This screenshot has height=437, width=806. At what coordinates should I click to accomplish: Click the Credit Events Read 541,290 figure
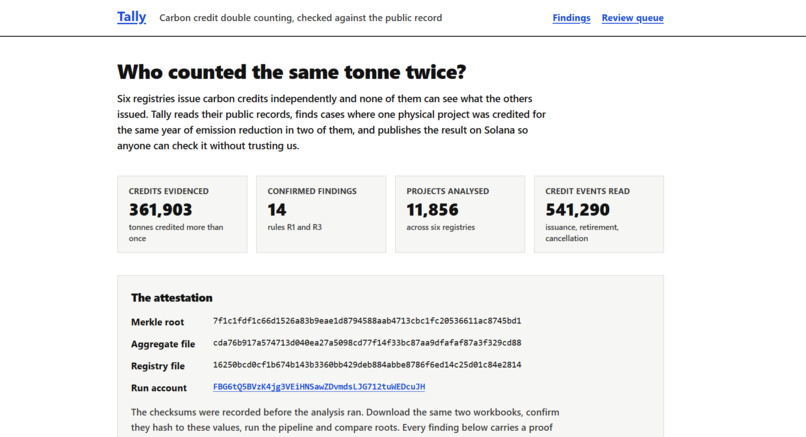coord(577,210)
